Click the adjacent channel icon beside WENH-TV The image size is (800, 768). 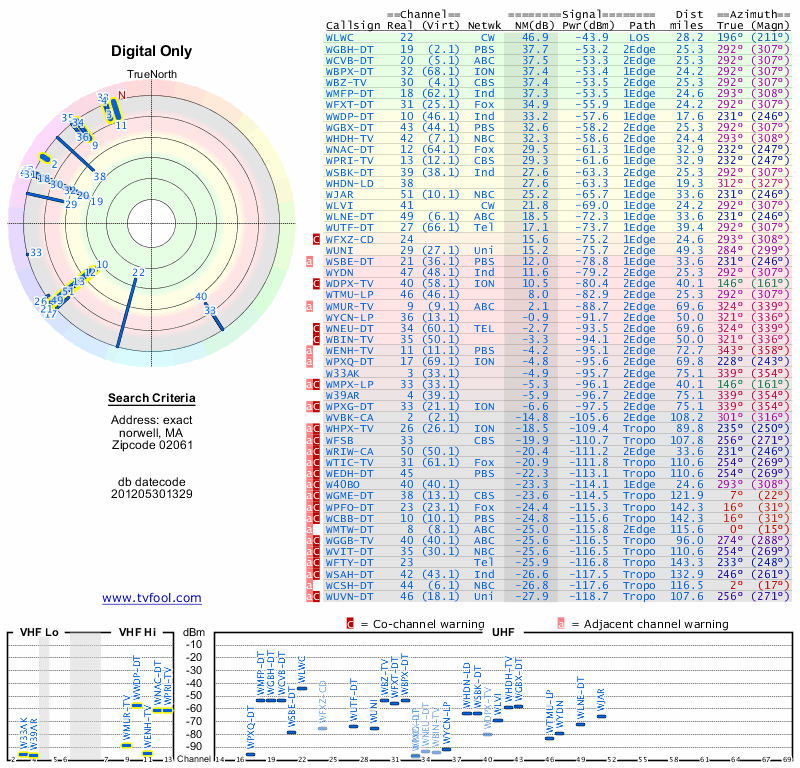click(309, 351)
